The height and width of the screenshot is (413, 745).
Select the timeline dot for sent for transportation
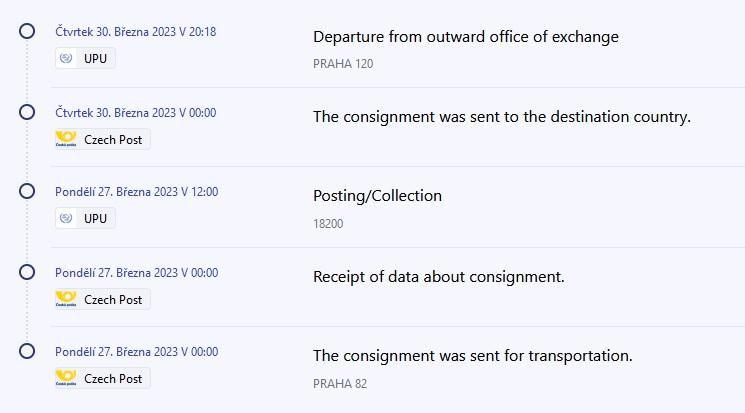click(x=27, y=351)
